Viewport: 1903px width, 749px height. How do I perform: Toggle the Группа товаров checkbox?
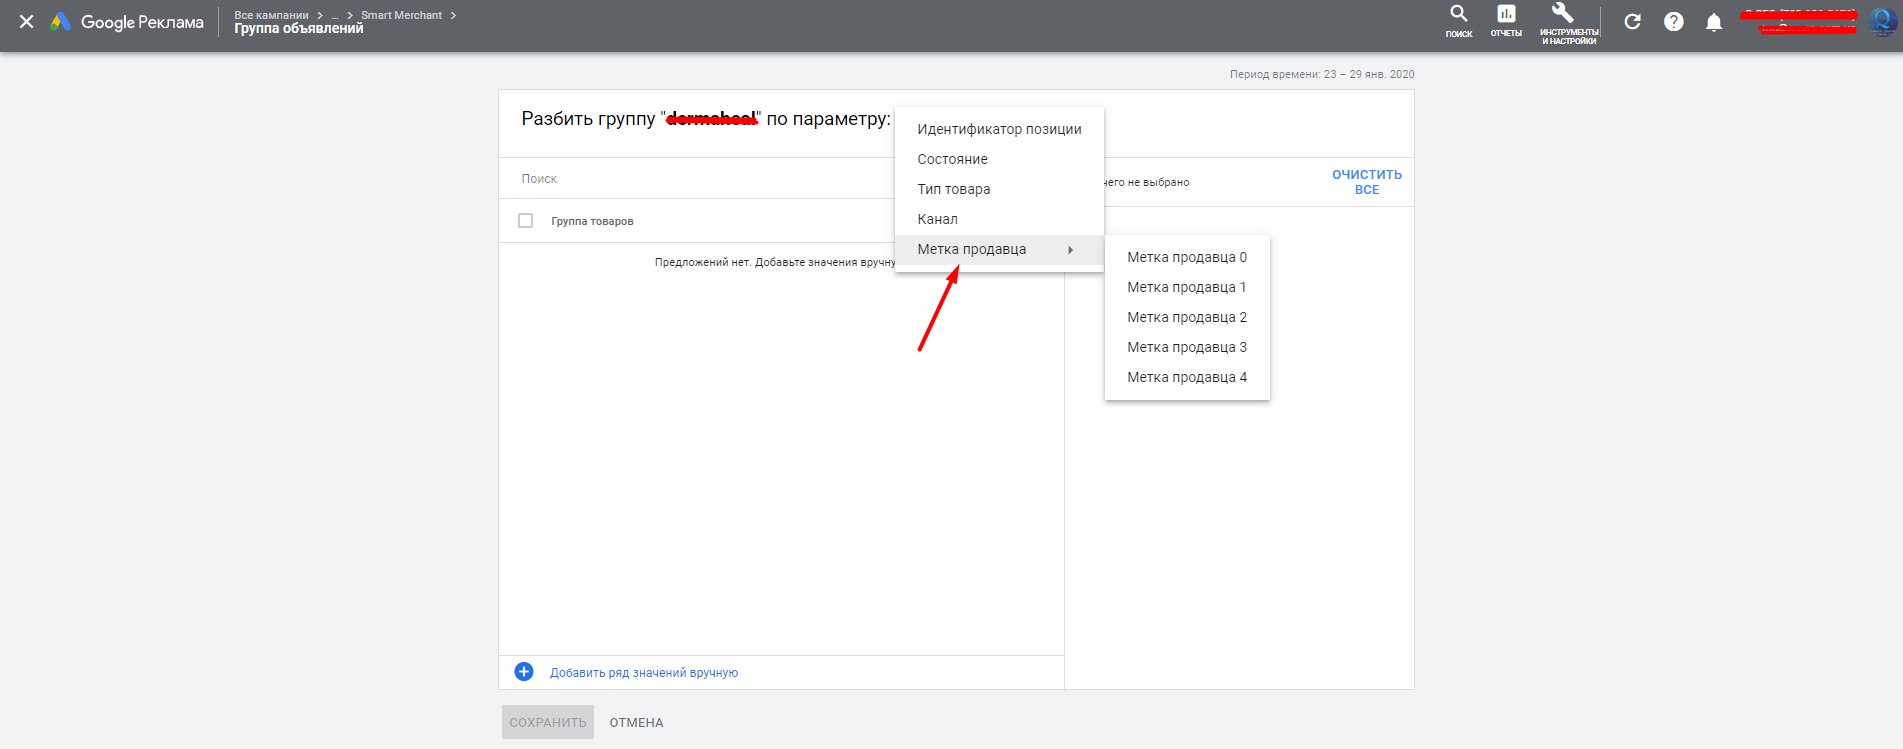526,221
